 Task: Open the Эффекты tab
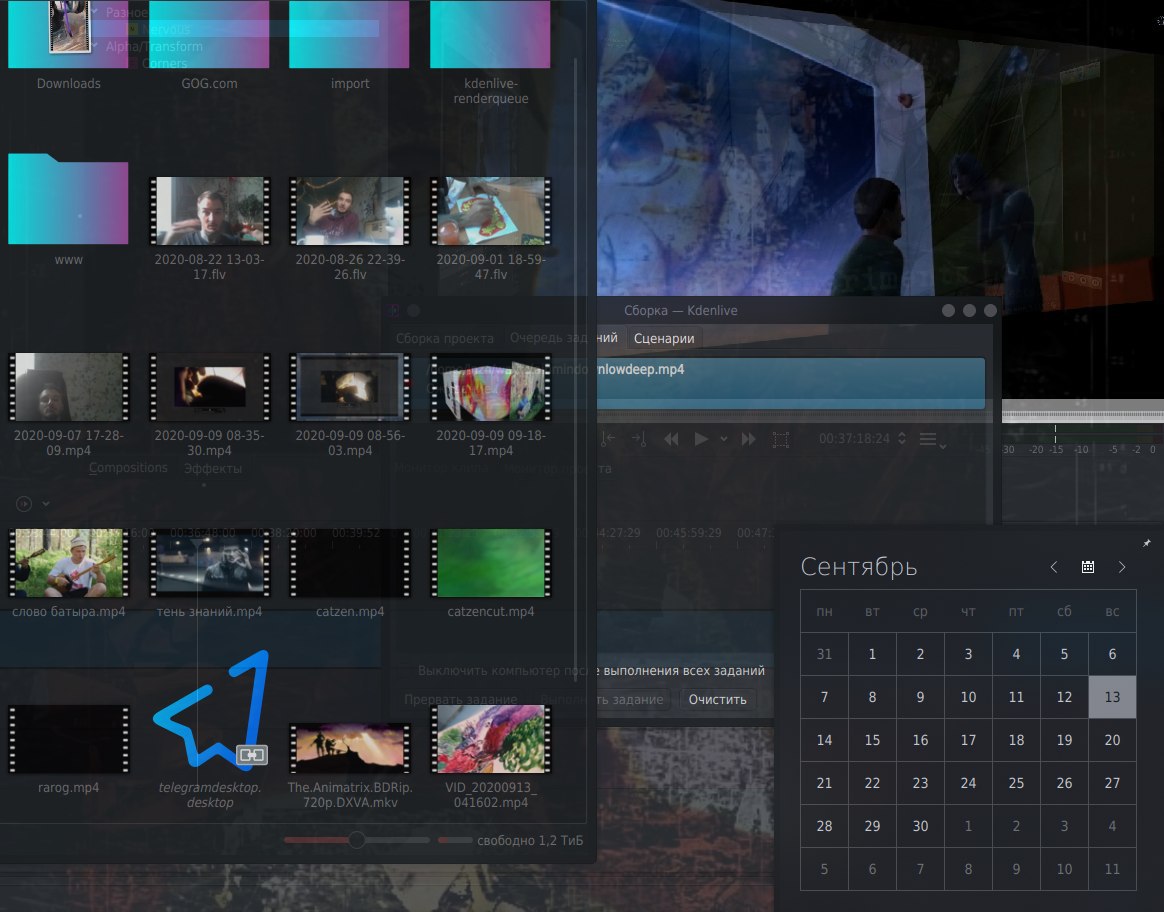(x=213, y=468)
